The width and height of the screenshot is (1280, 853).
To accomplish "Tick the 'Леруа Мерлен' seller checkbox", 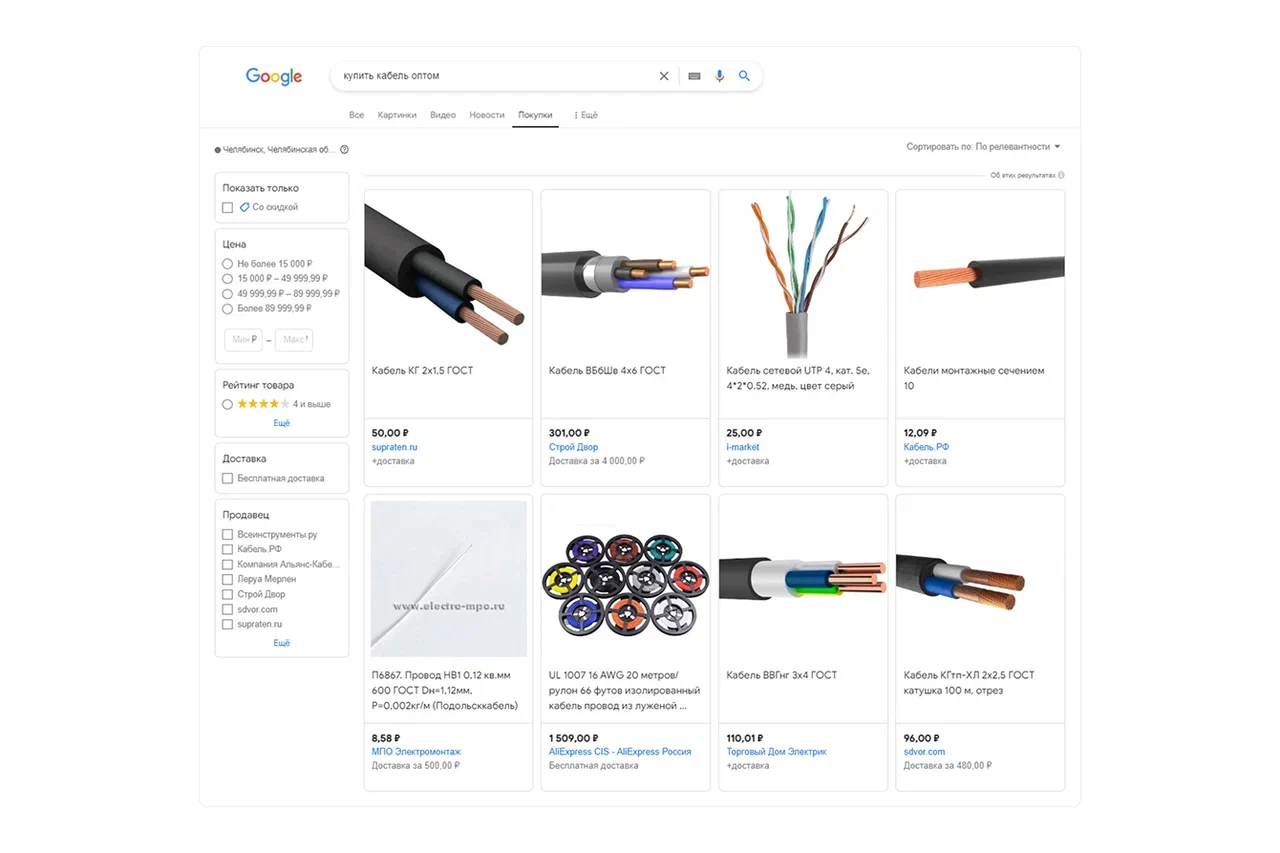I will (227, 579).
